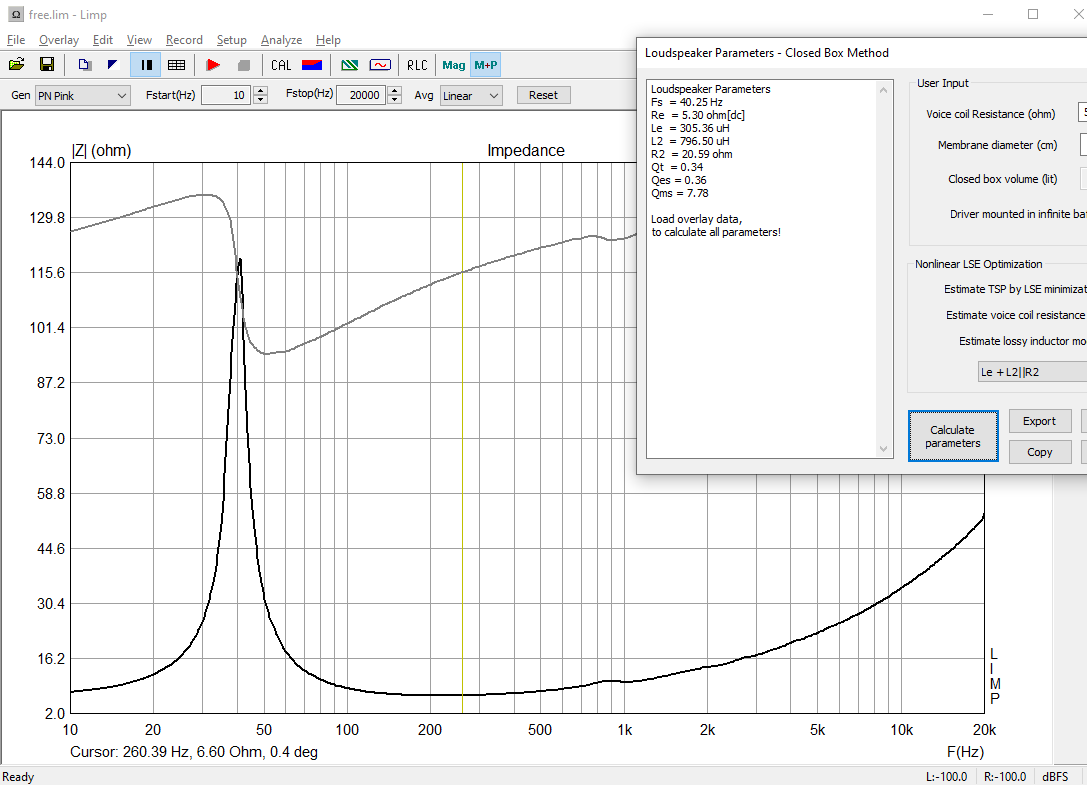1087x785 pixels.
Task: Open the Analyze menu
Action: click(281, 40)
